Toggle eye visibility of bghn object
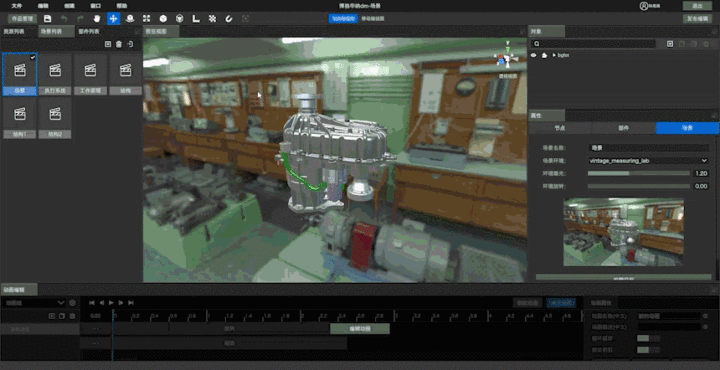Image resolution: width=720 pixels, height=370 pixels. coord(534,55)
